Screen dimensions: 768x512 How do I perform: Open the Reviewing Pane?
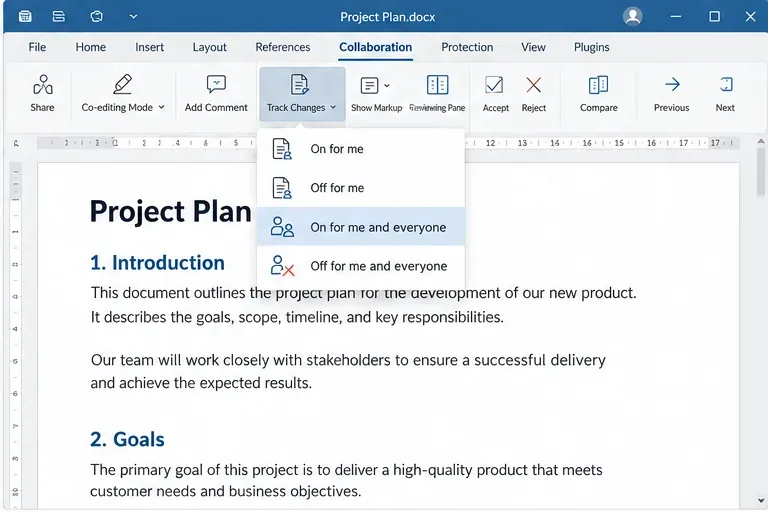click(x=437, y=93)
